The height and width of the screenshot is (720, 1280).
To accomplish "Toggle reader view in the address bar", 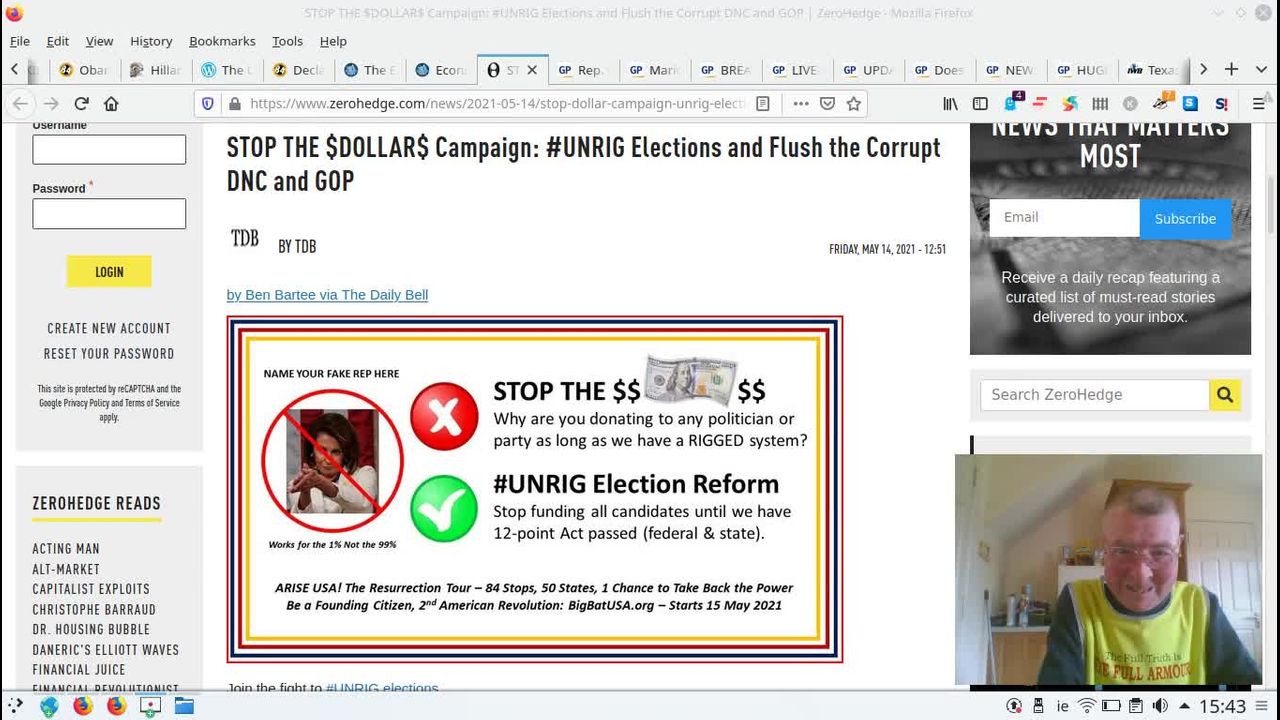I will point(763,103).
